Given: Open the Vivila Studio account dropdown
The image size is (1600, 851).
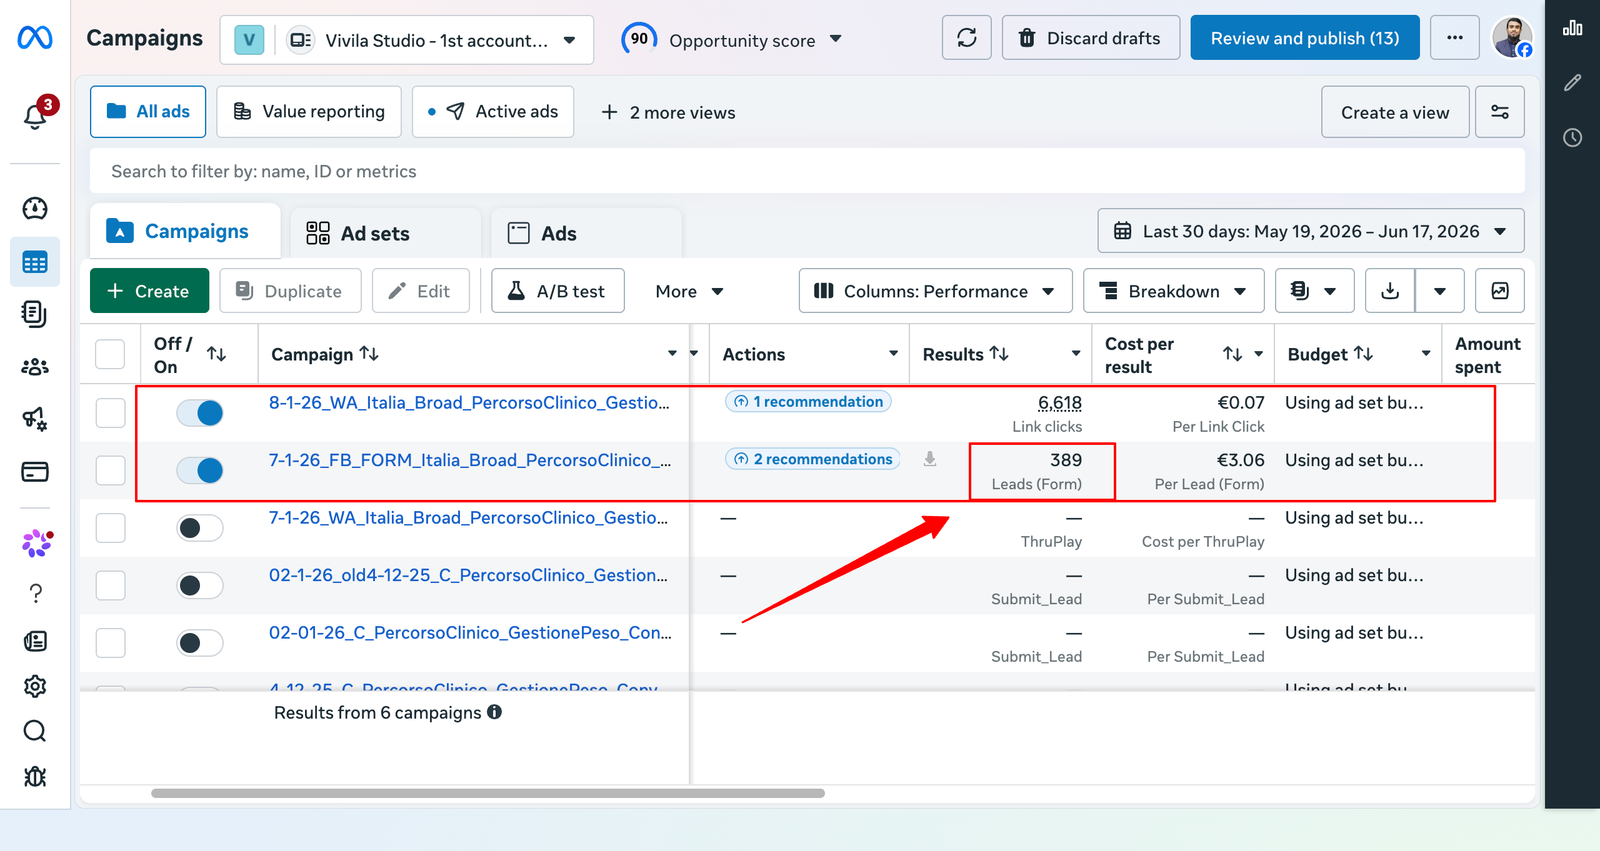Looking at the screenshot, I should coord(407,40).
